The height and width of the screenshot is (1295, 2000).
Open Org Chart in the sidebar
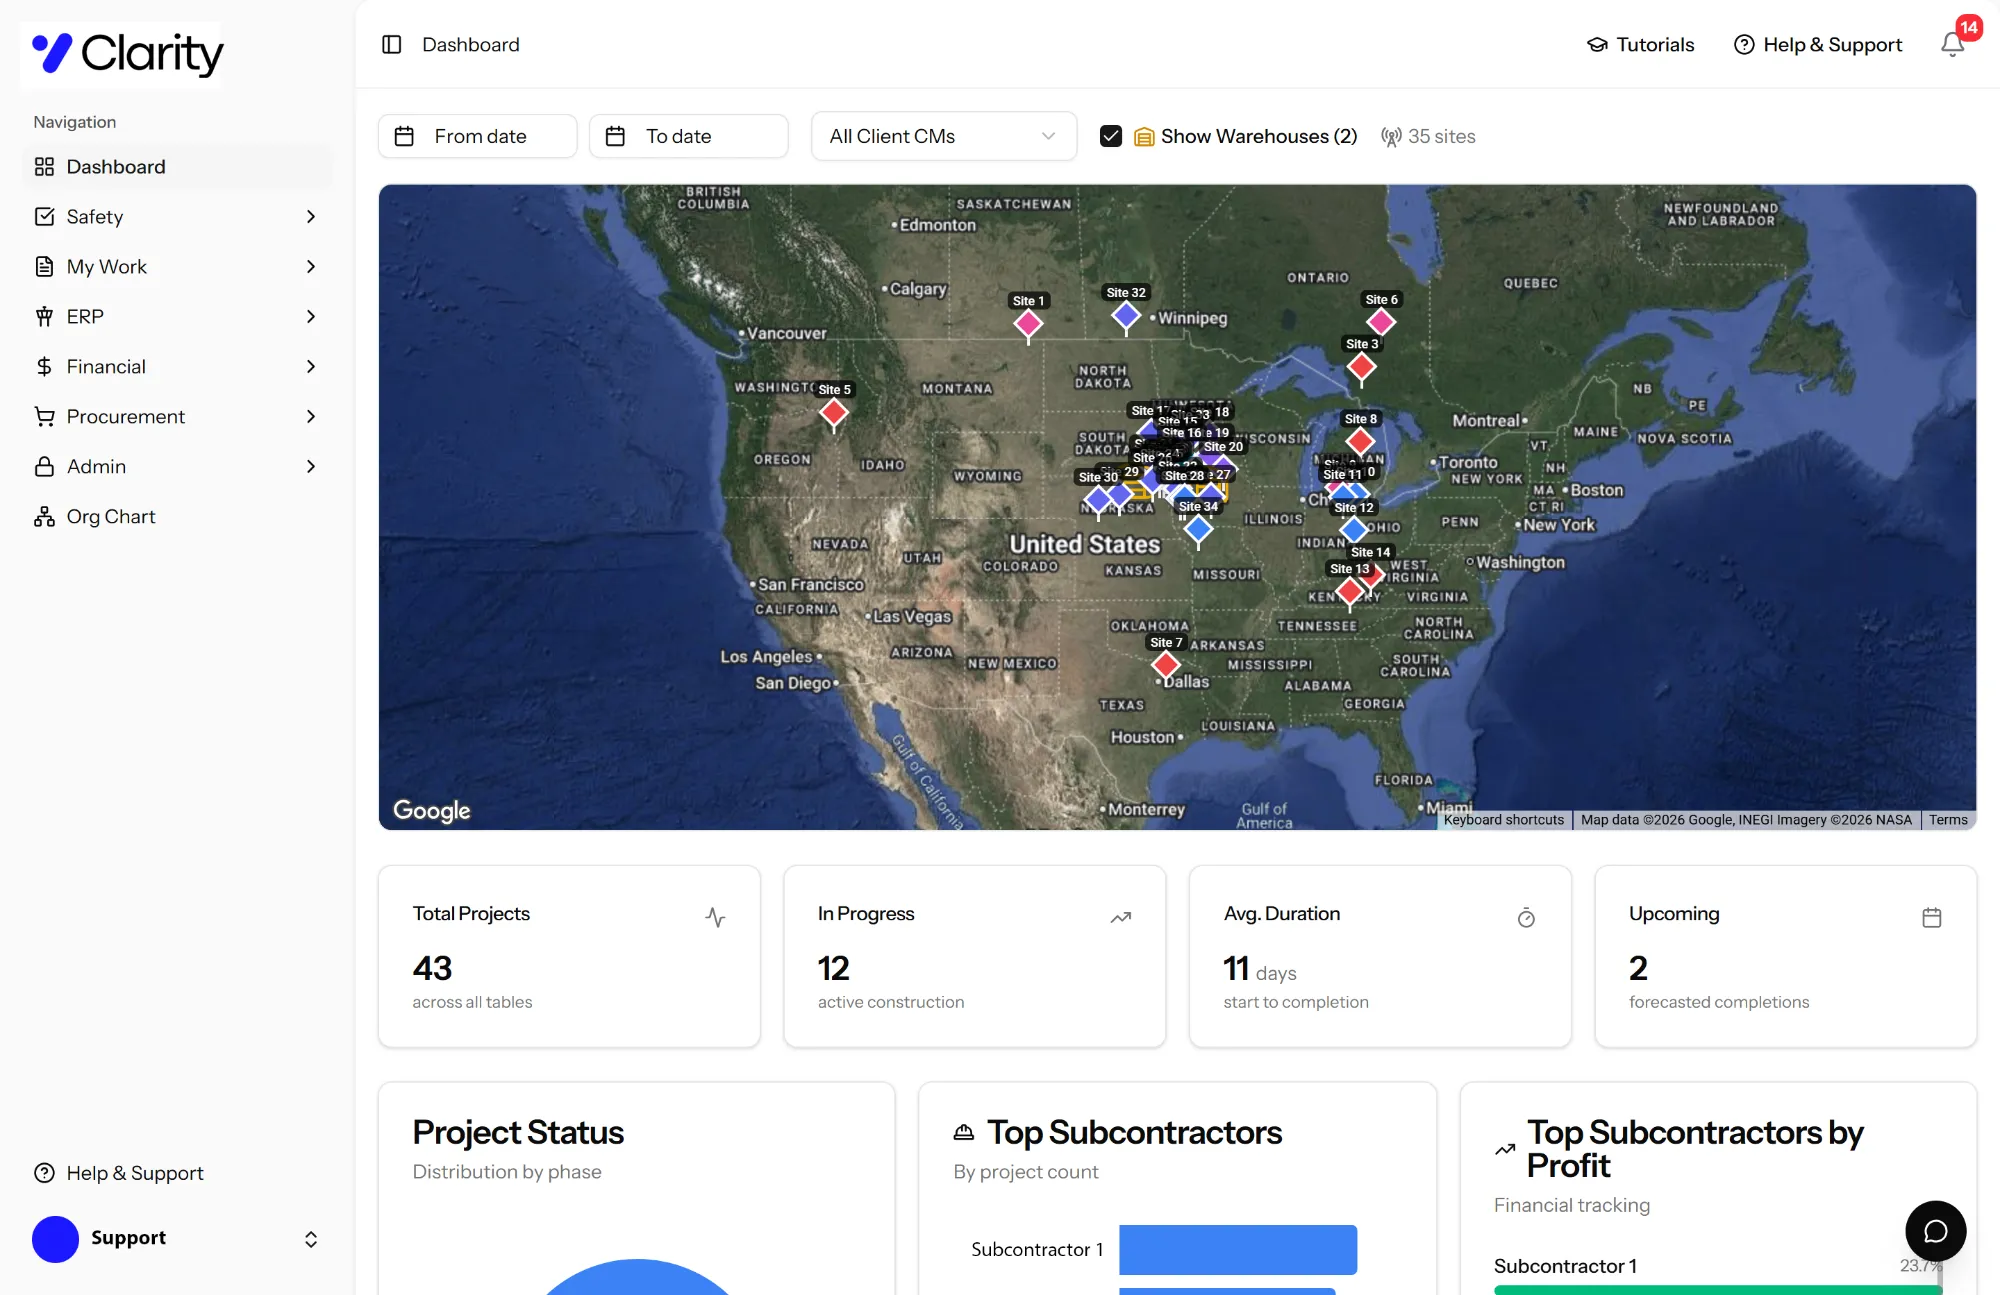pyautogui.click(x=177, y=517)
